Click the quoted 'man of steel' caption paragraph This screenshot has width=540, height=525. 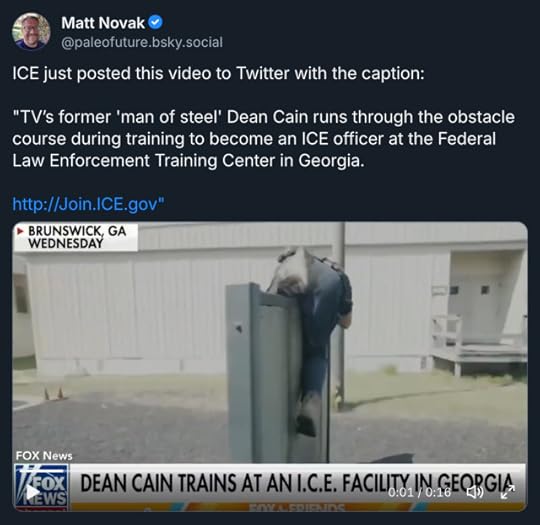263,139
